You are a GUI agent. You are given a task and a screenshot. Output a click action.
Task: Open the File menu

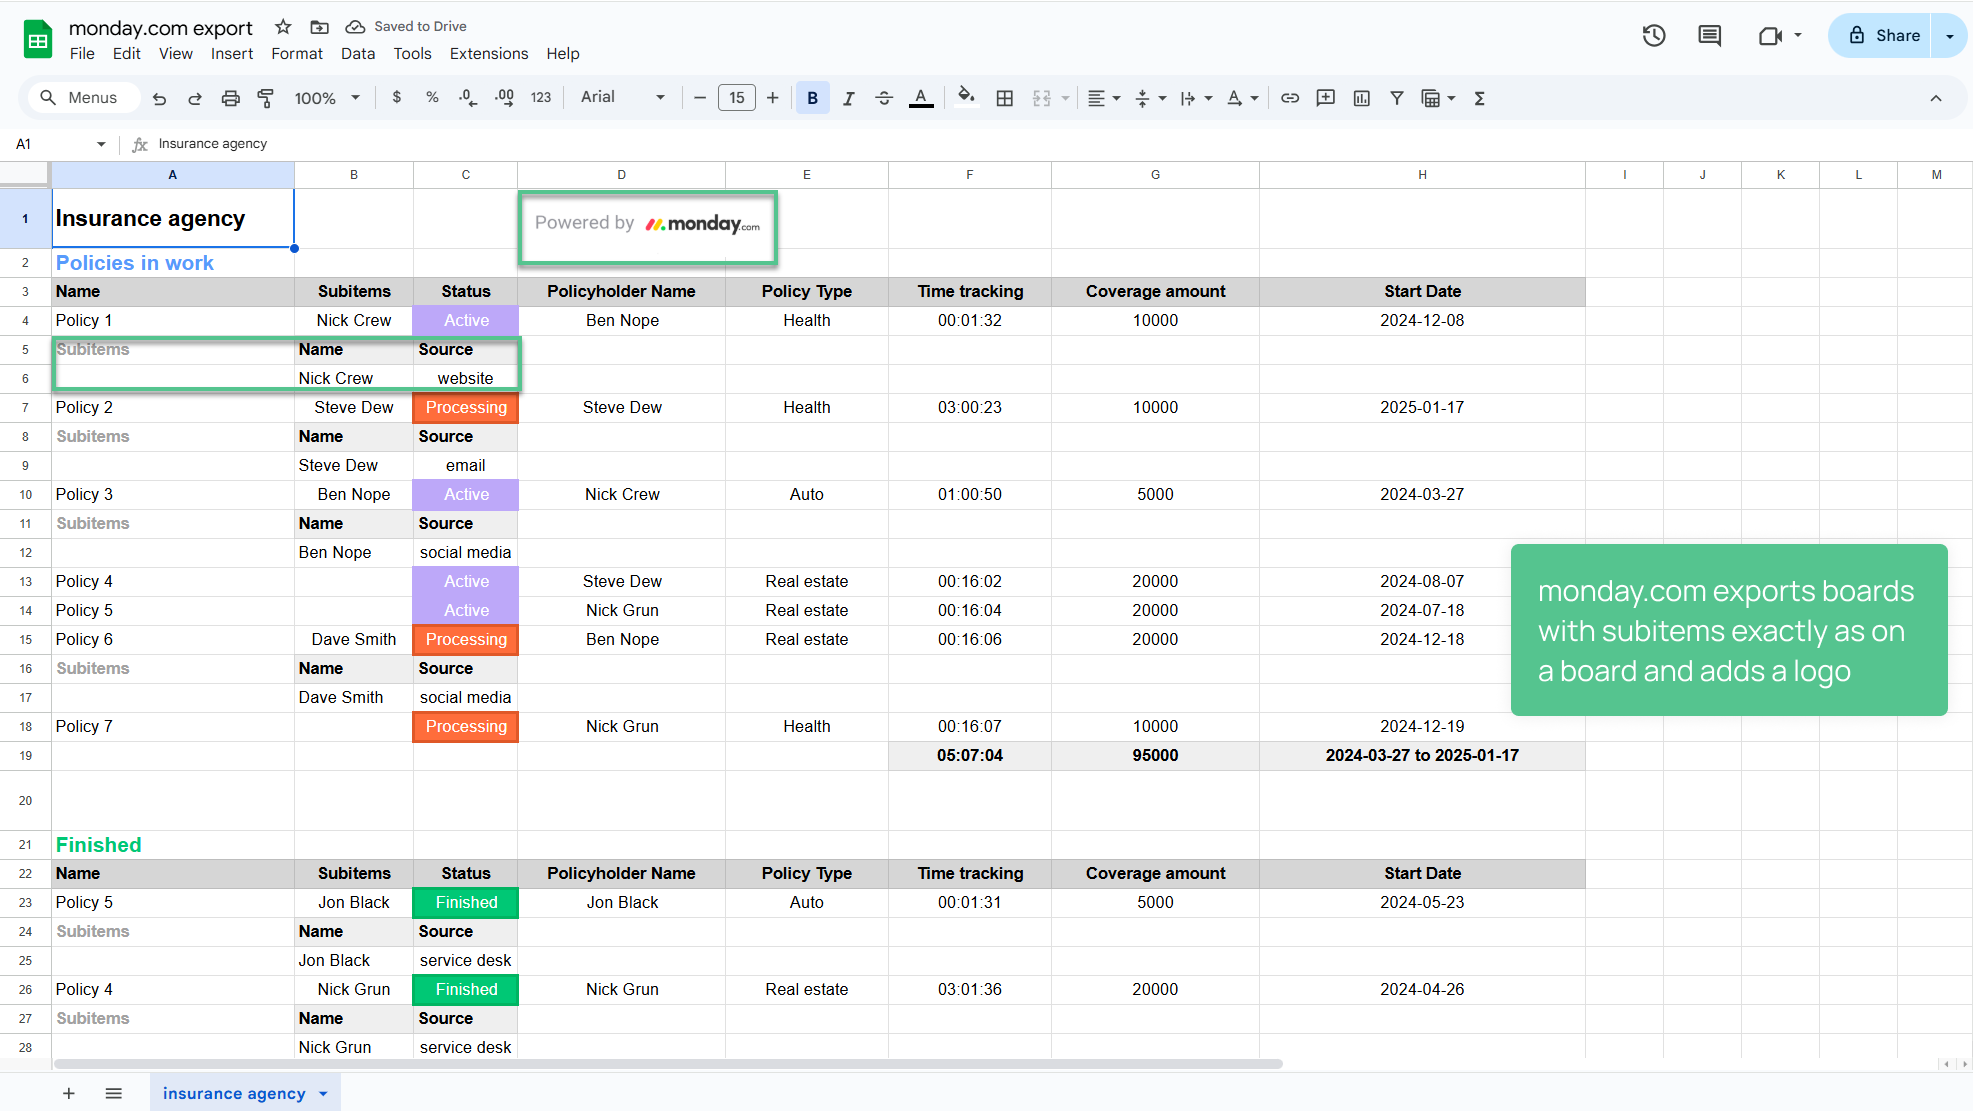coord(82,54)
